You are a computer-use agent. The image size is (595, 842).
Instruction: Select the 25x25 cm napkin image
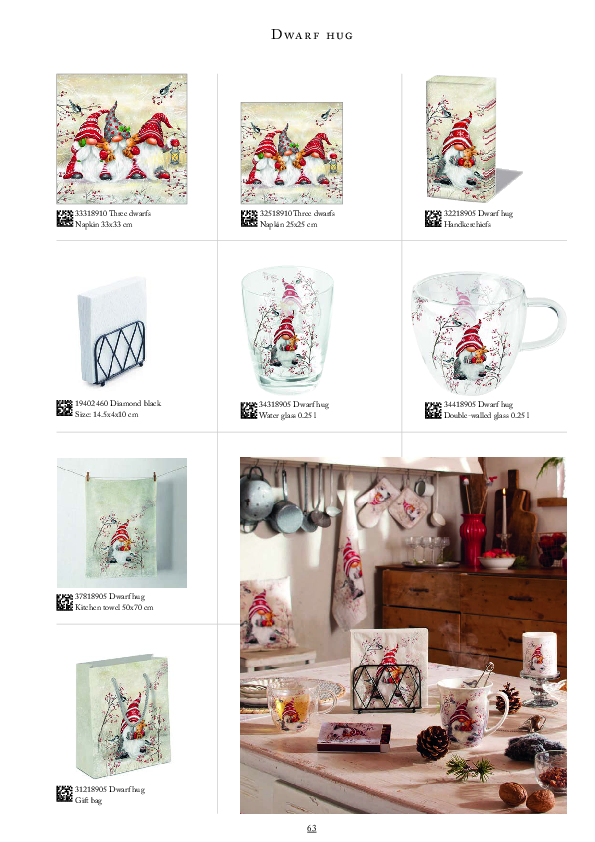292,153
